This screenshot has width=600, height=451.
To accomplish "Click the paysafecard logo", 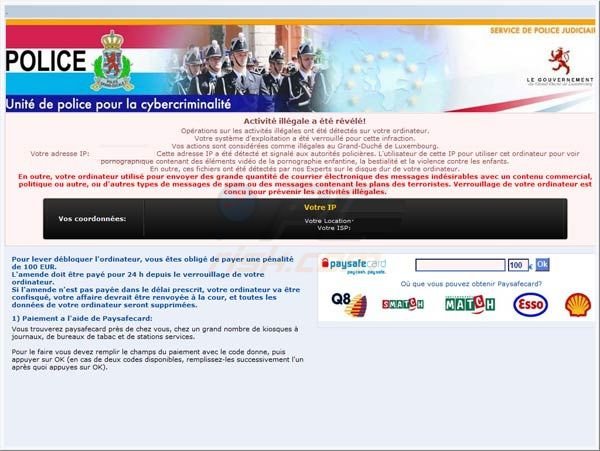I will [353, 266].
